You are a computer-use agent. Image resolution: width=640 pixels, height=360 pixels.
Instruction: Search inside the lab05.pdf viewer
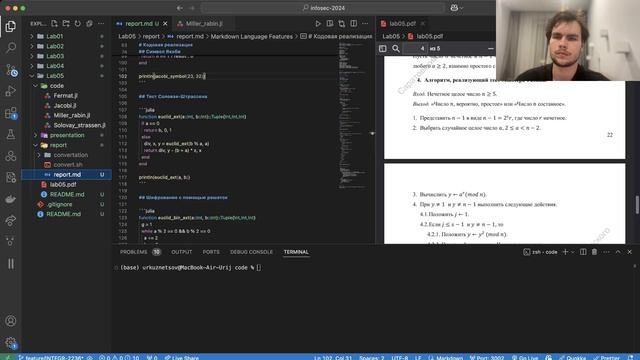pyautogui.click(x=396, y=49)
